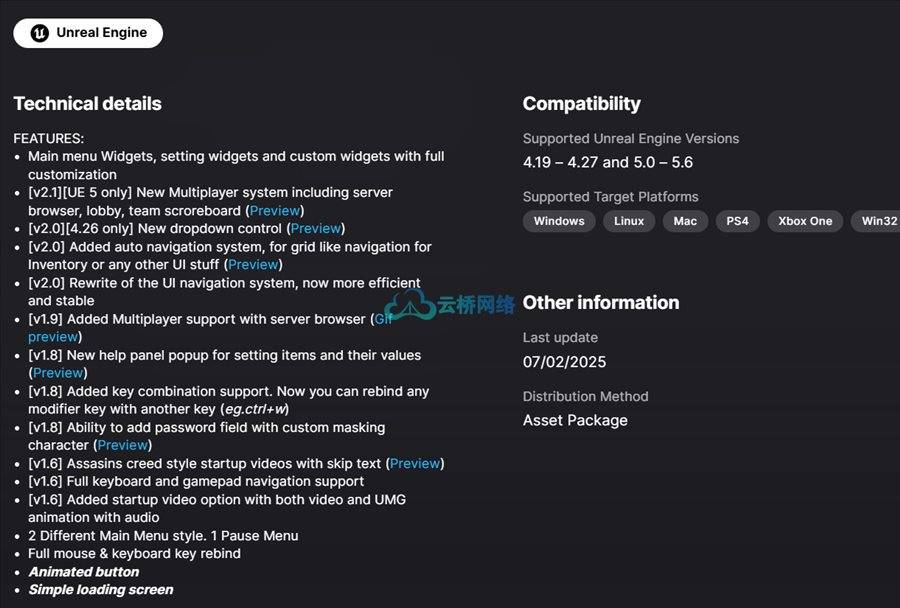Click the Compatibility heading

(581, 103)
